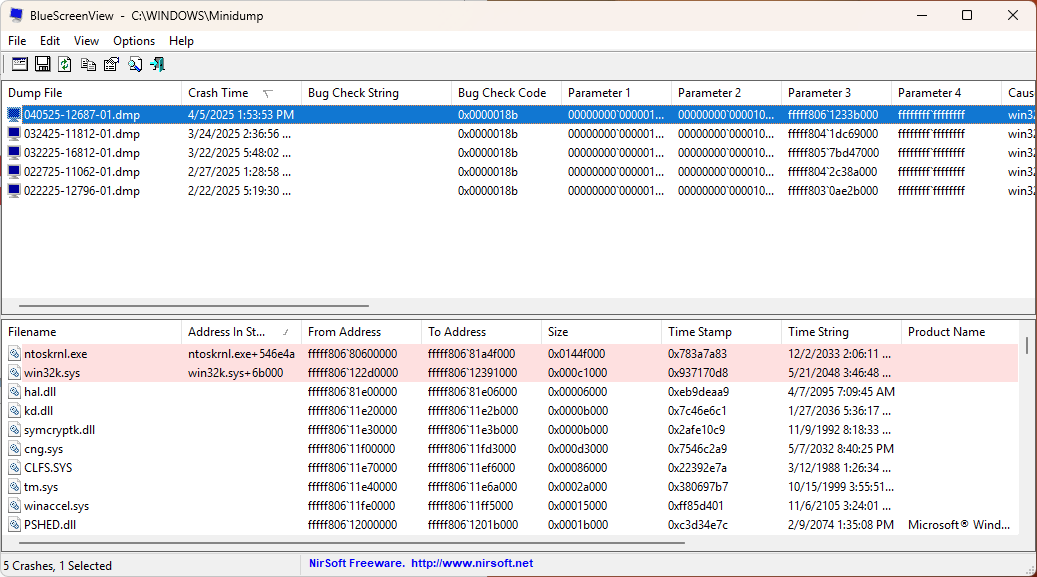Open Advanced Options toolbar icon
1037x577 pixels.
20,64
